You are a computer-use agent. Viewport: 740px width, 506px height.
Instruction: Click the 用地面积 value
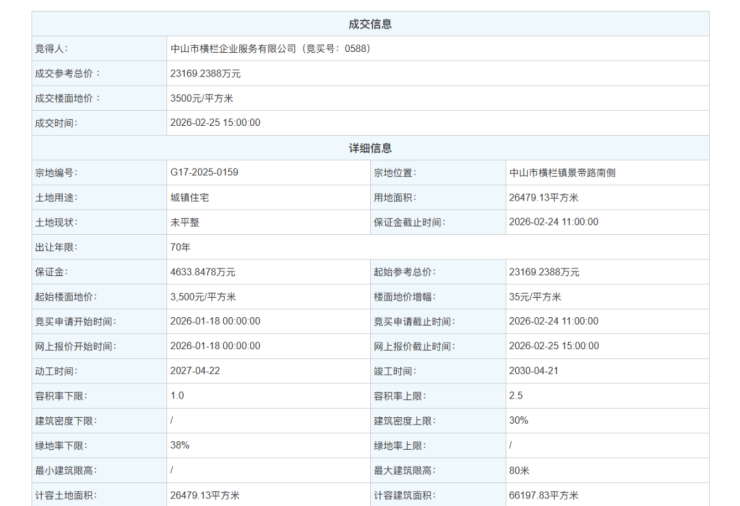click(547, 198)
